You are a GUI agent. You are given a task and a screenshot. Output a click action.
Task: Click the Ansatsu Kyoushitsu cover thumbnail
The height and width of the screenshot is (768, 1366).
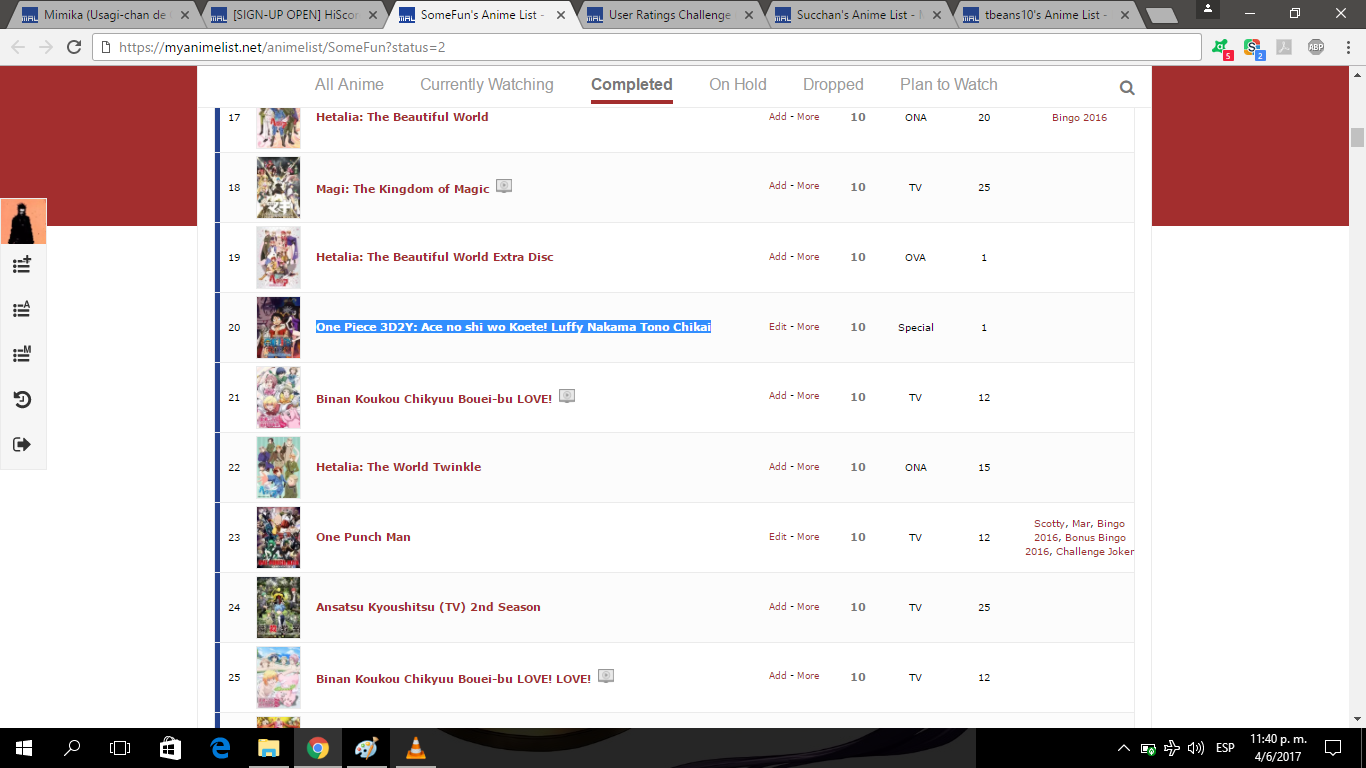278,607
